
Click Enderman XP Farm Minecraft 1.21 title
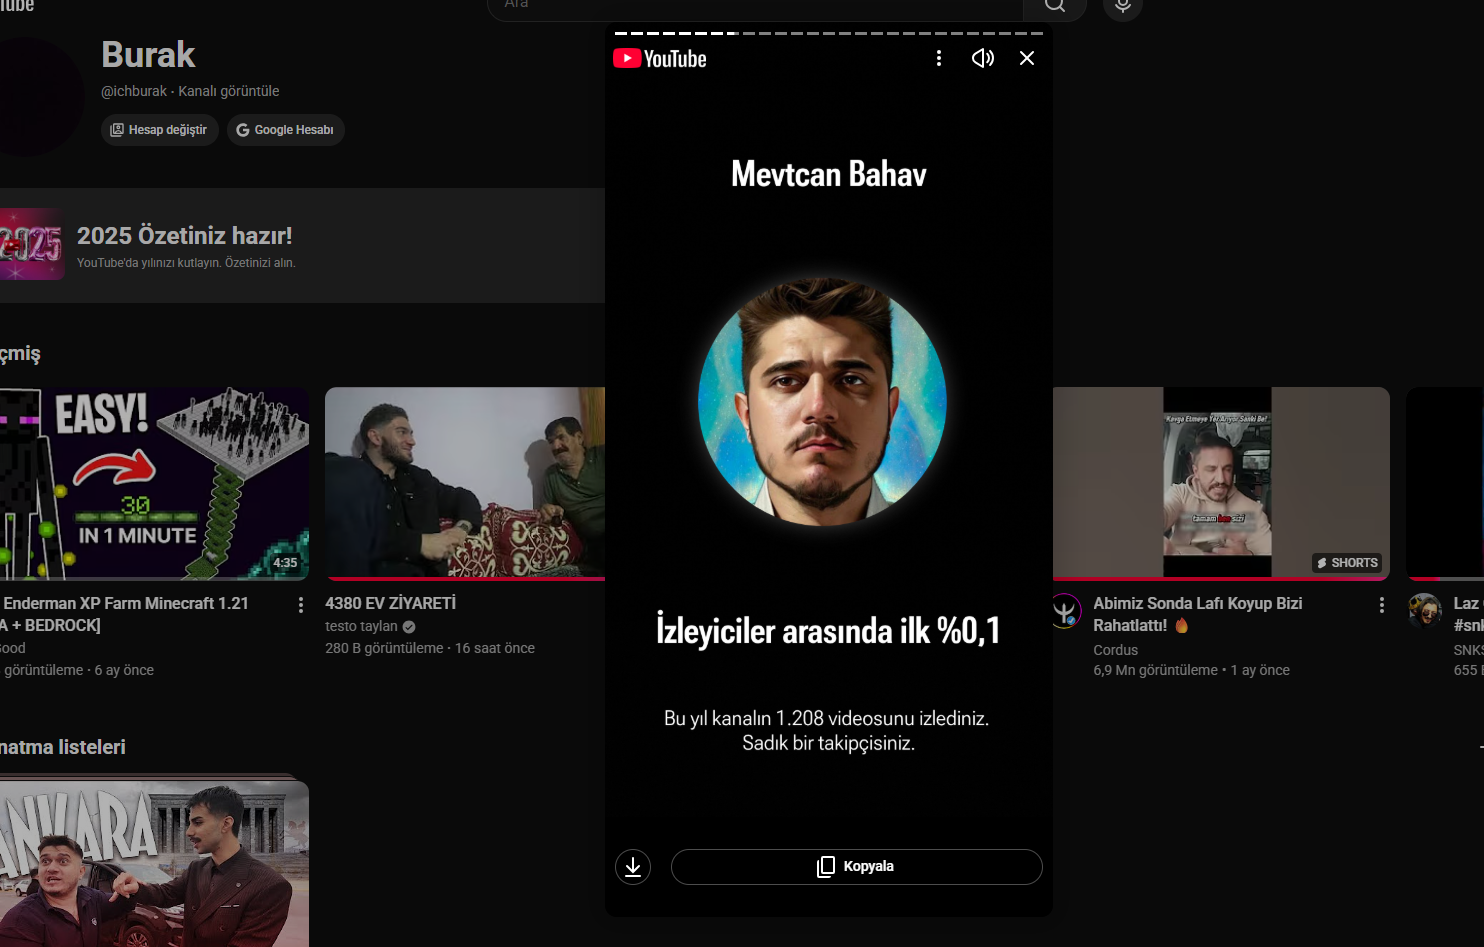[x=125, y=614]
